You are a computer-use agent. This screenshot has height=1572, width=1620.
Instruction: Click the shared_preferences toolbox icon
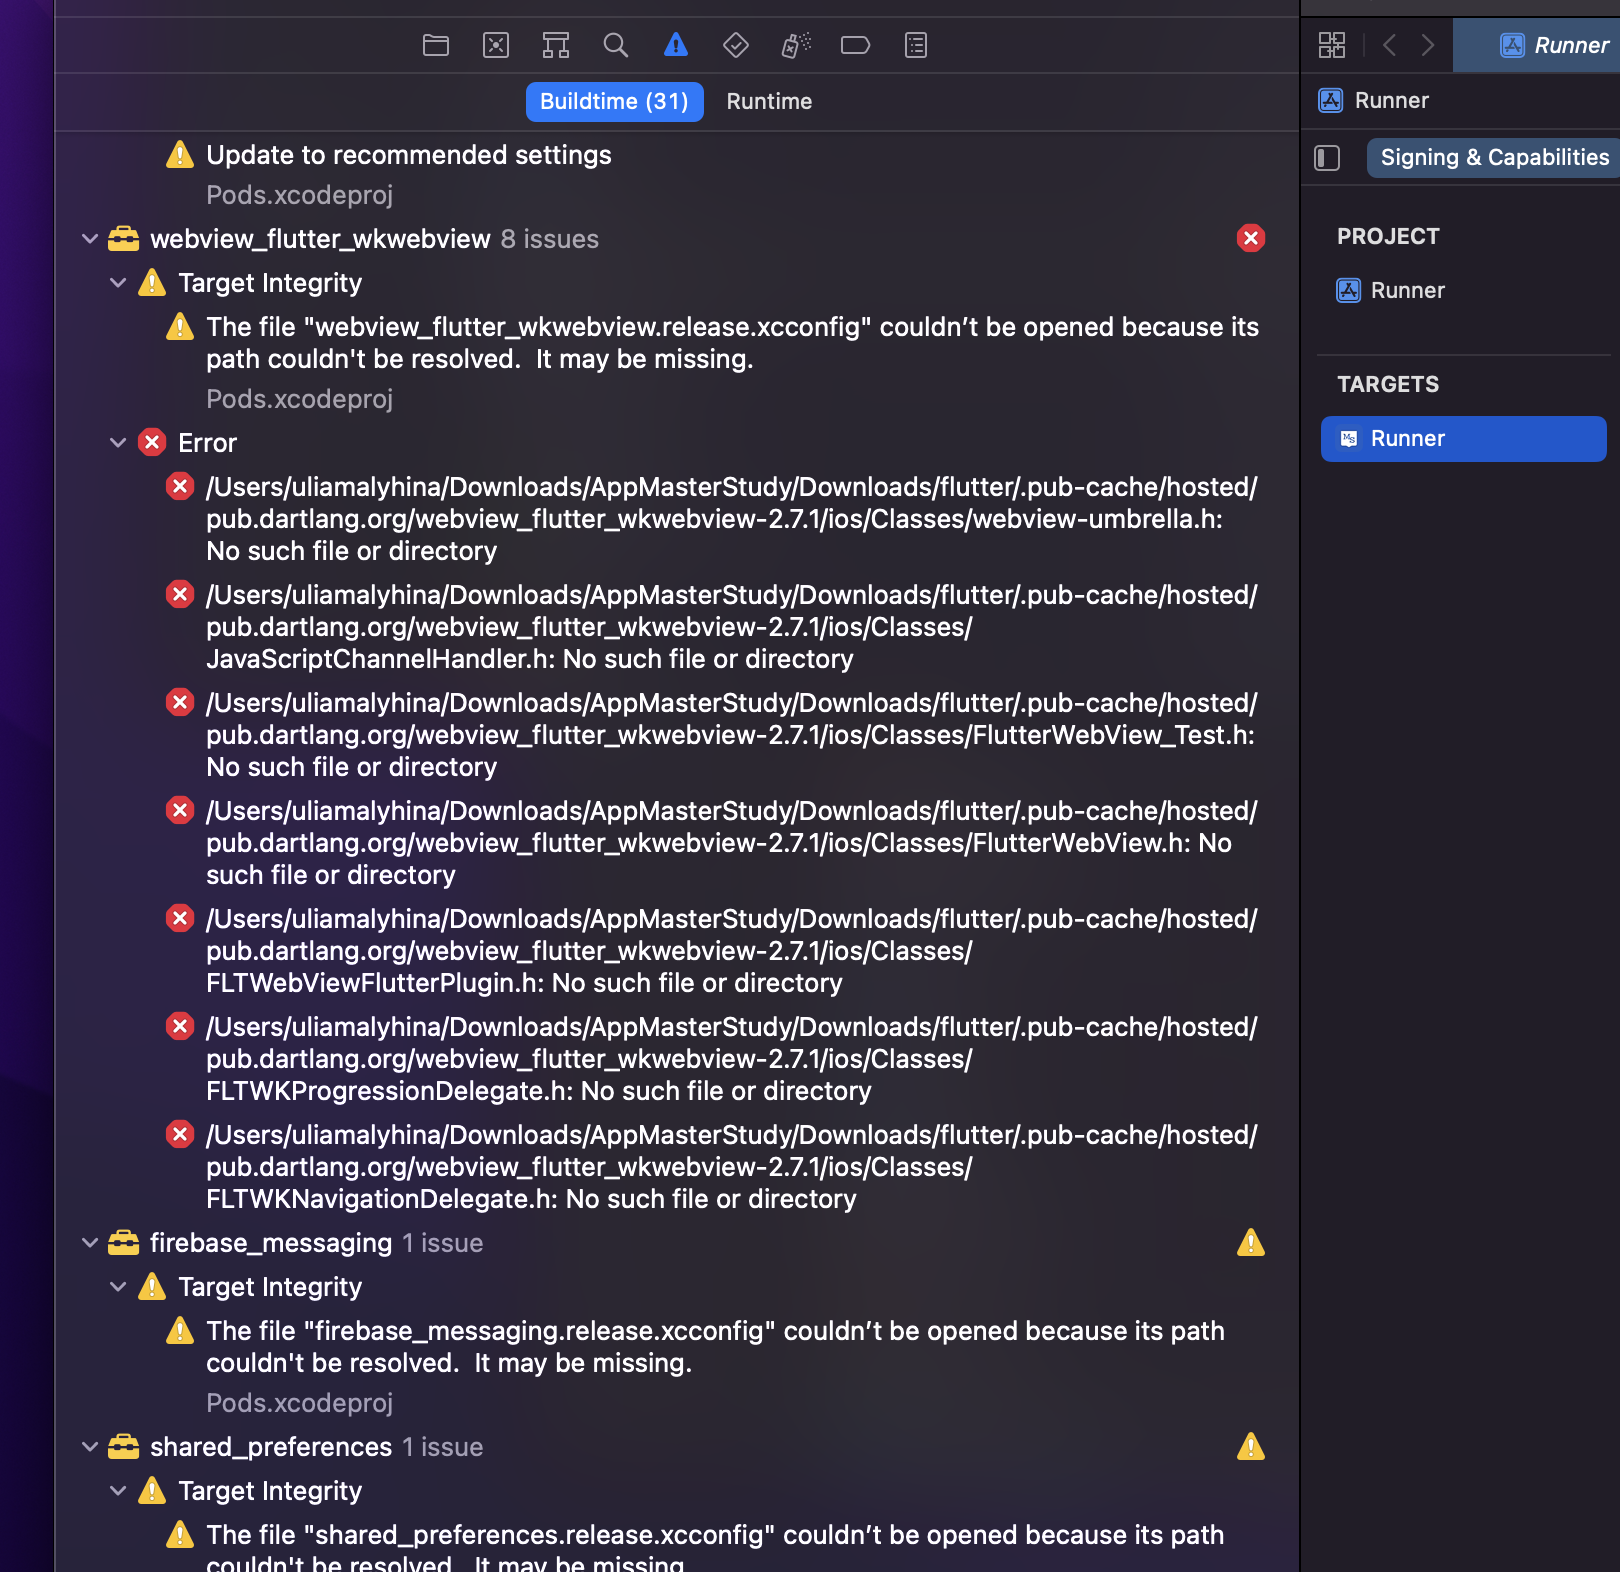click(124, 1447)
